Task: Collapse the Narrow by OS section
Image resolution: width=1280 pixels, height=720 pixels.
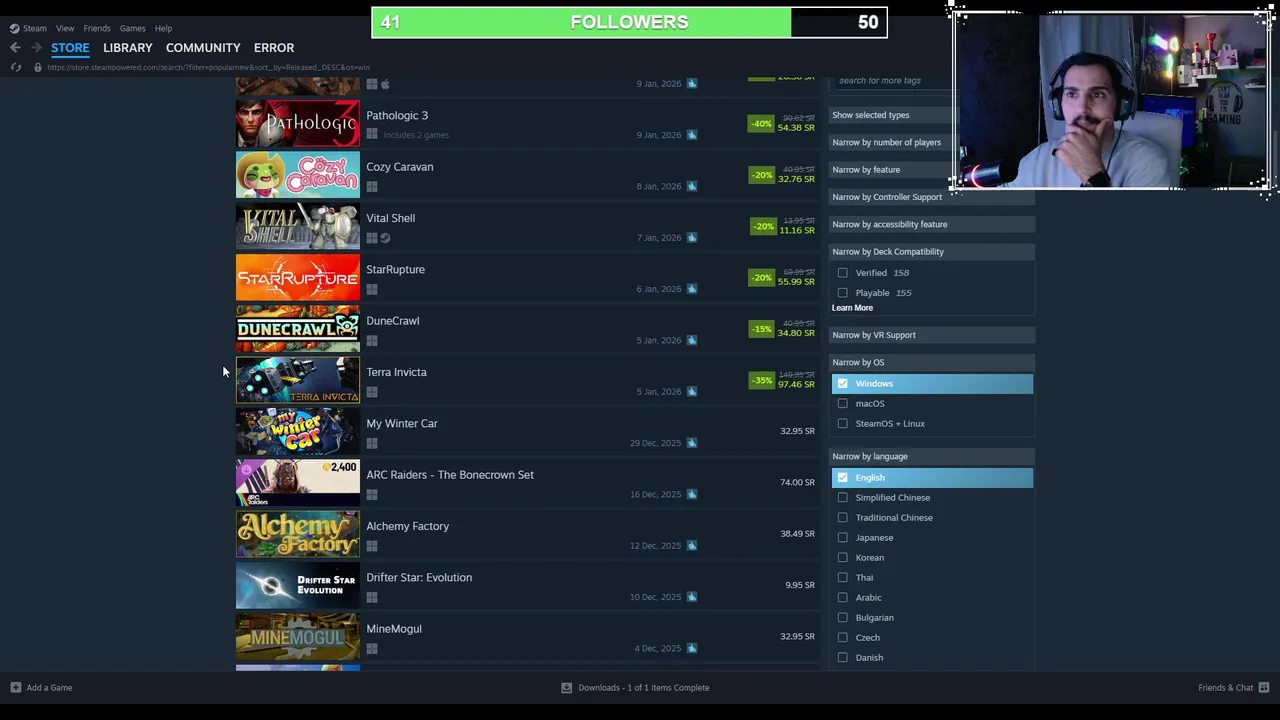Action: point(931,362)
